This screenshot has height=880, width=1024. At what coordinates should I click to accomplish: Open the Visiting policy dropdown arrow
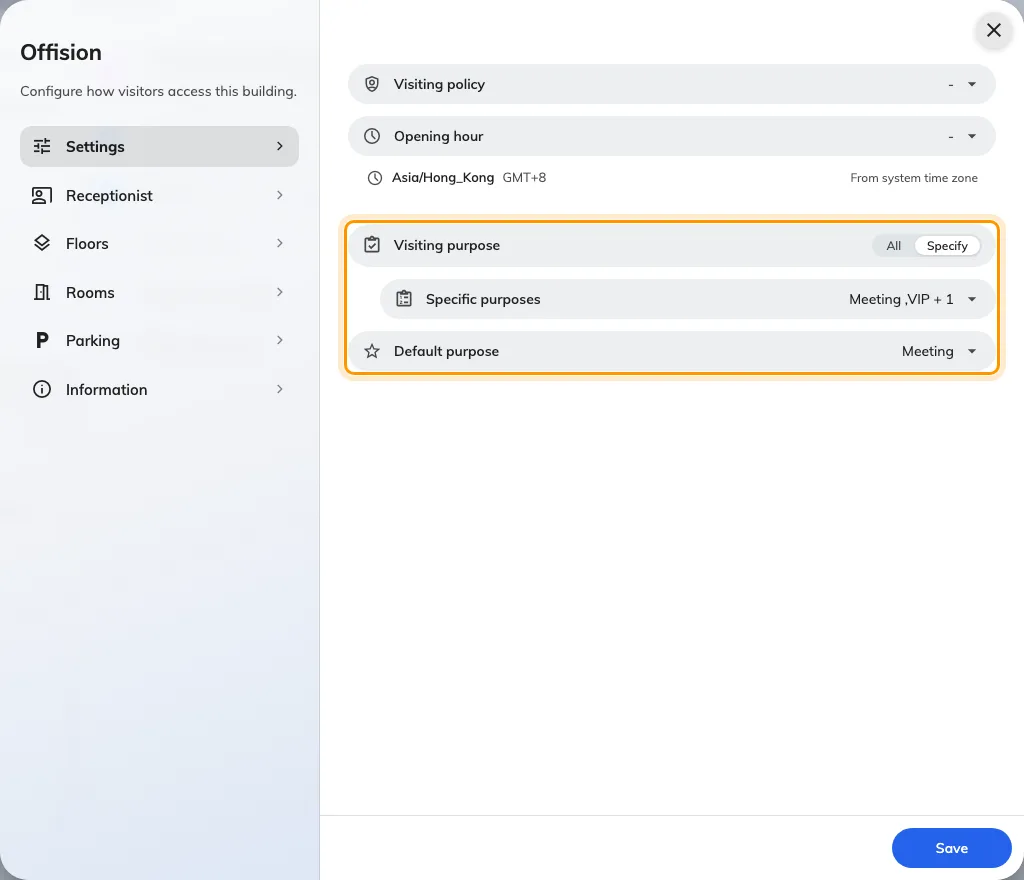coord(972,84)
